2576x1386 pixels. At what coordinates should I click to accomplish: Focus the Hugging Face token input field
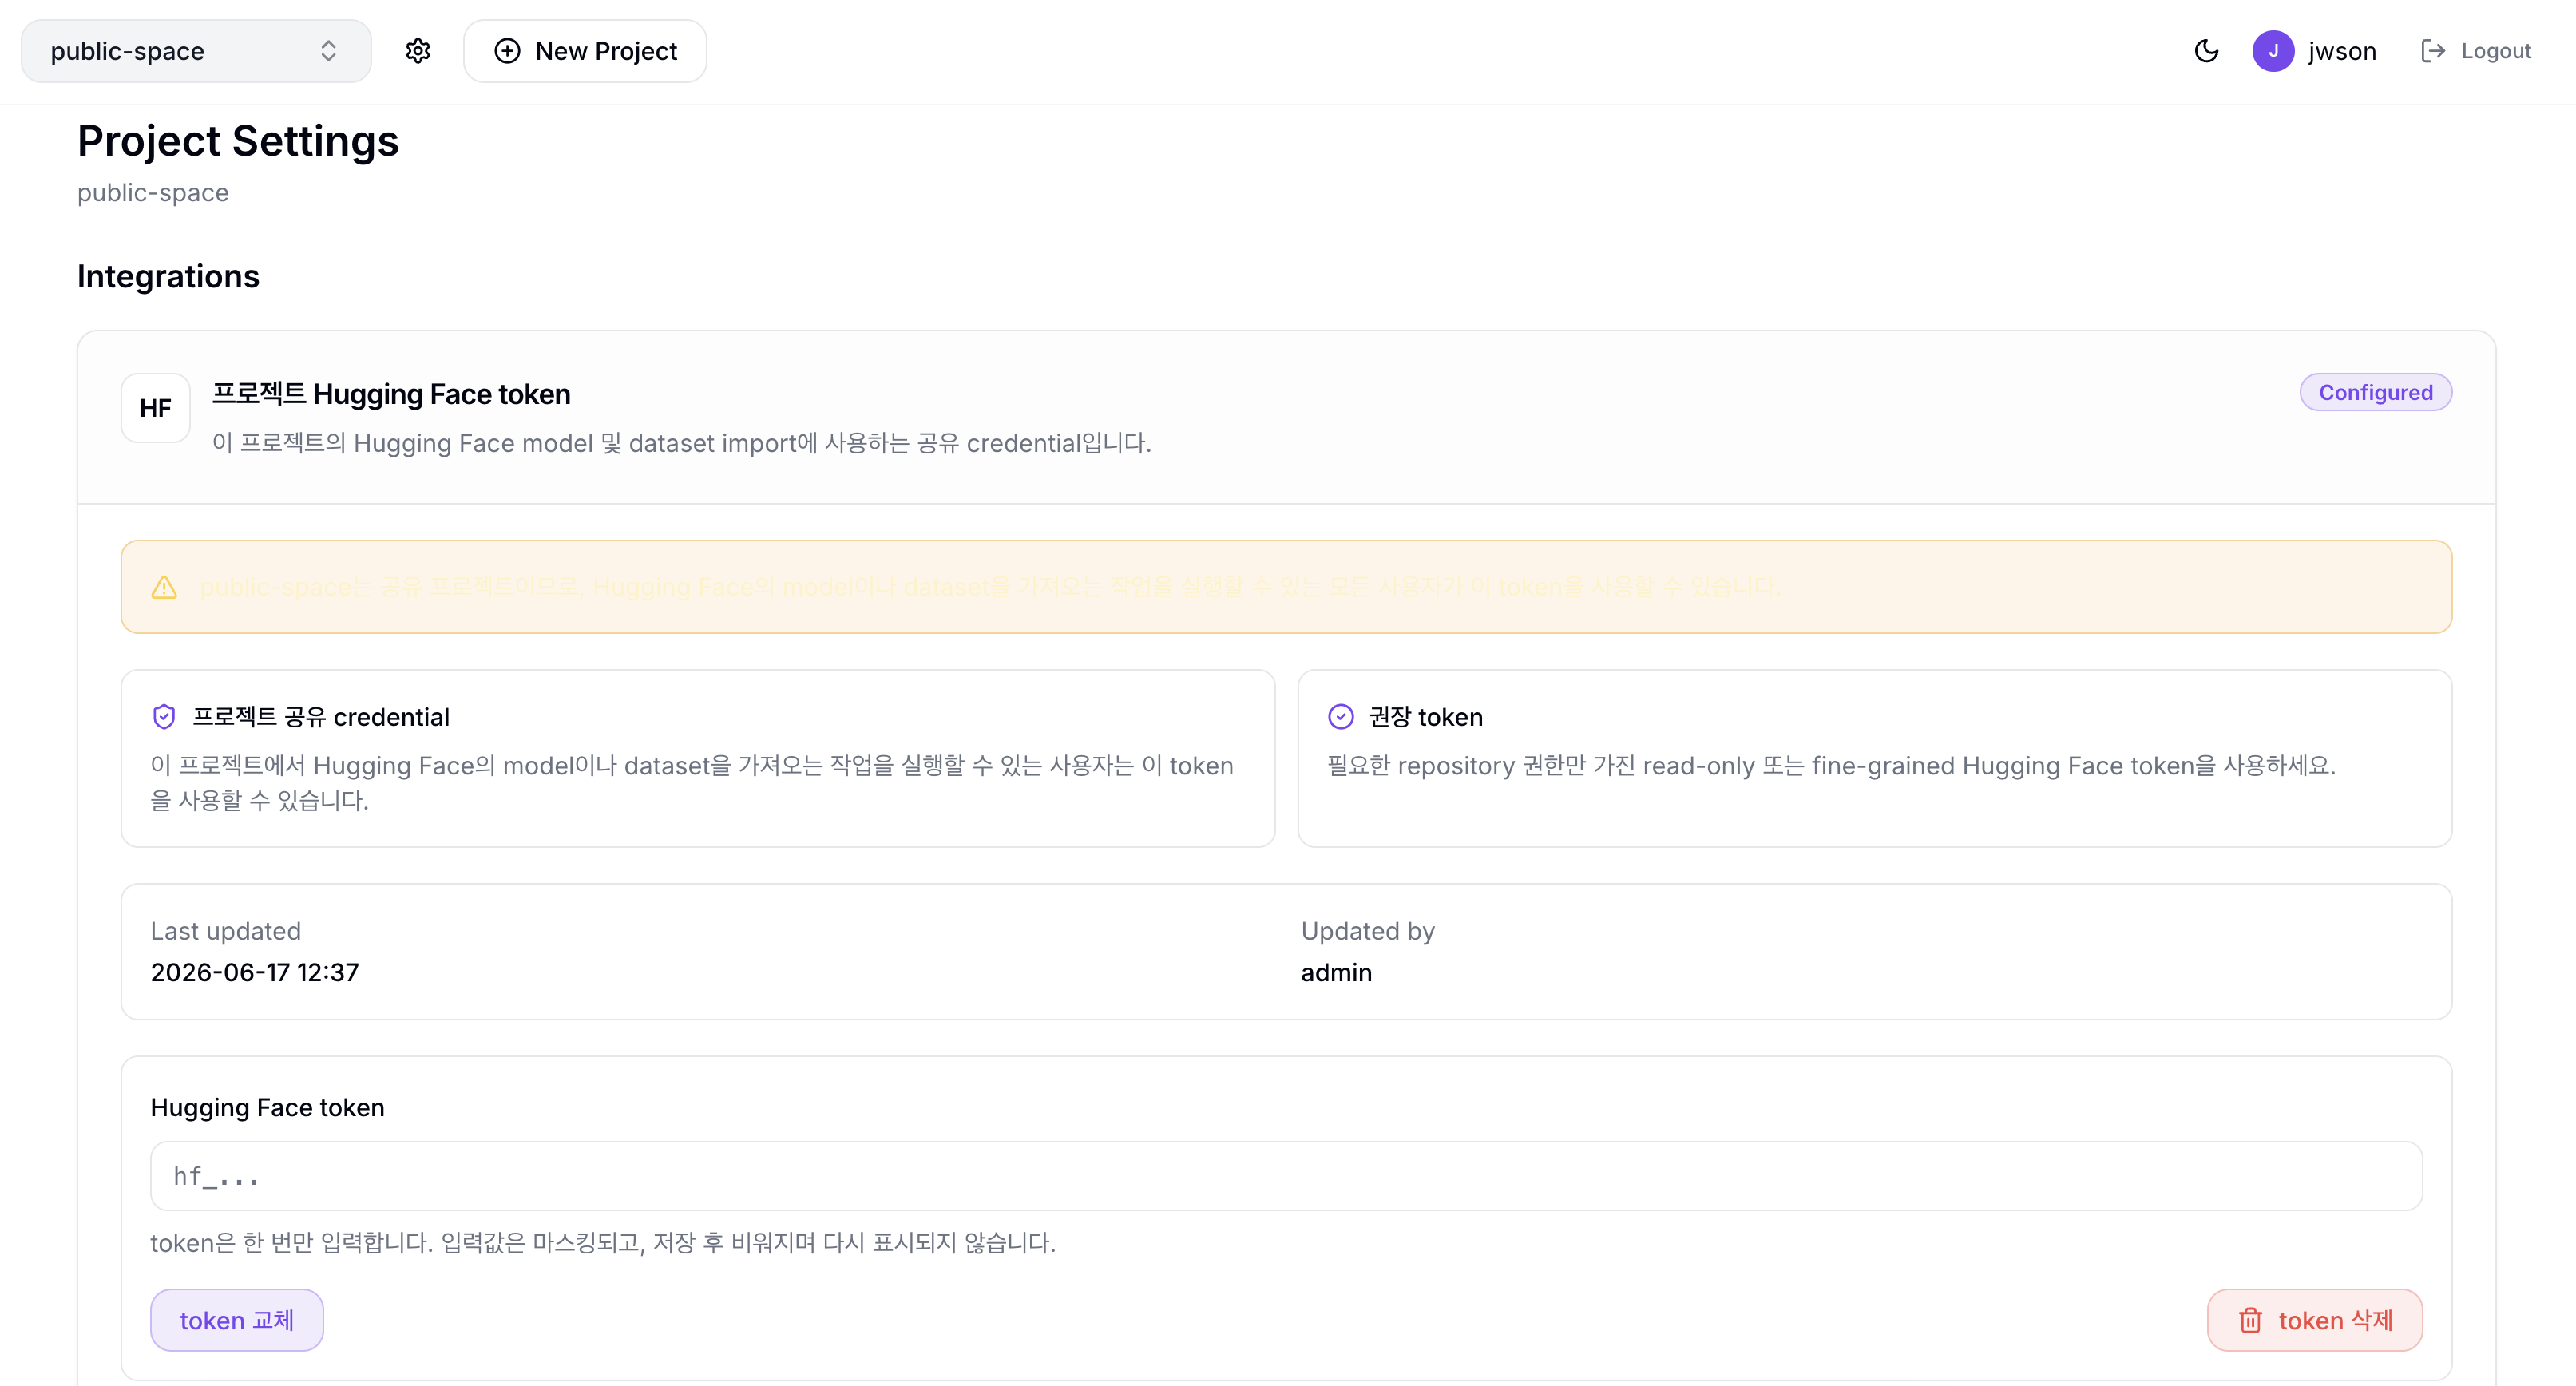pos(1286,1176)
